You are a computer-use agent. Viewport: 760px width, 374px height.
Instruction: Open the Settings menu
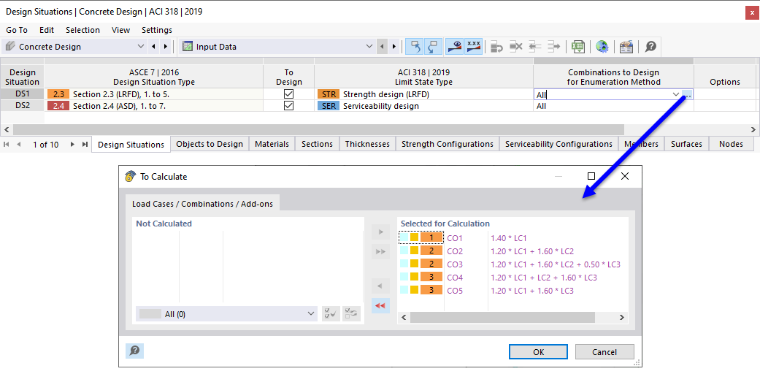coord(157,30)
